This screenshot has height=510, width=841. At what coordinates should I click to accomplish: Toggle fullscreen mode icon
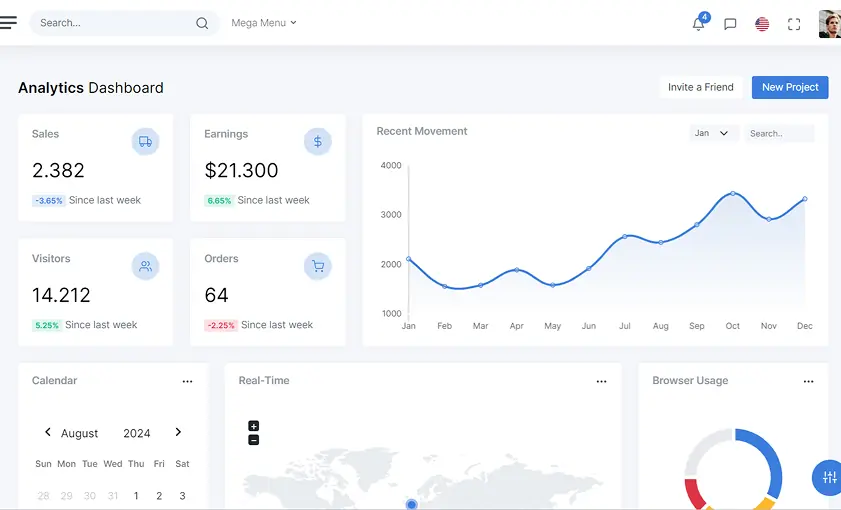pyautogui.click(x=794, y=24)
